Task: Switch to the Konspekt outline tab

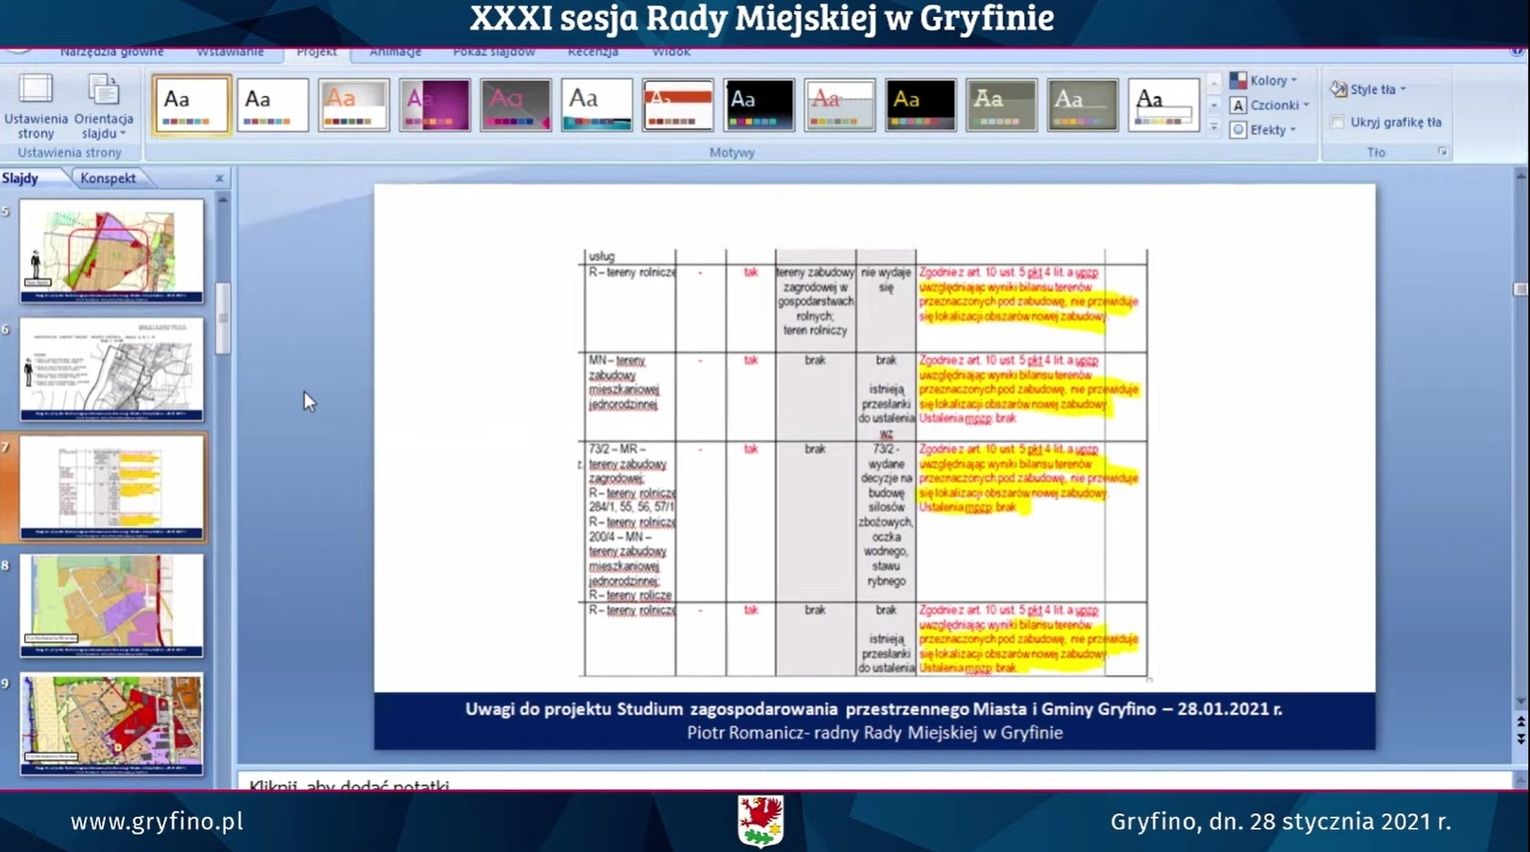Action: pos(108,178)
